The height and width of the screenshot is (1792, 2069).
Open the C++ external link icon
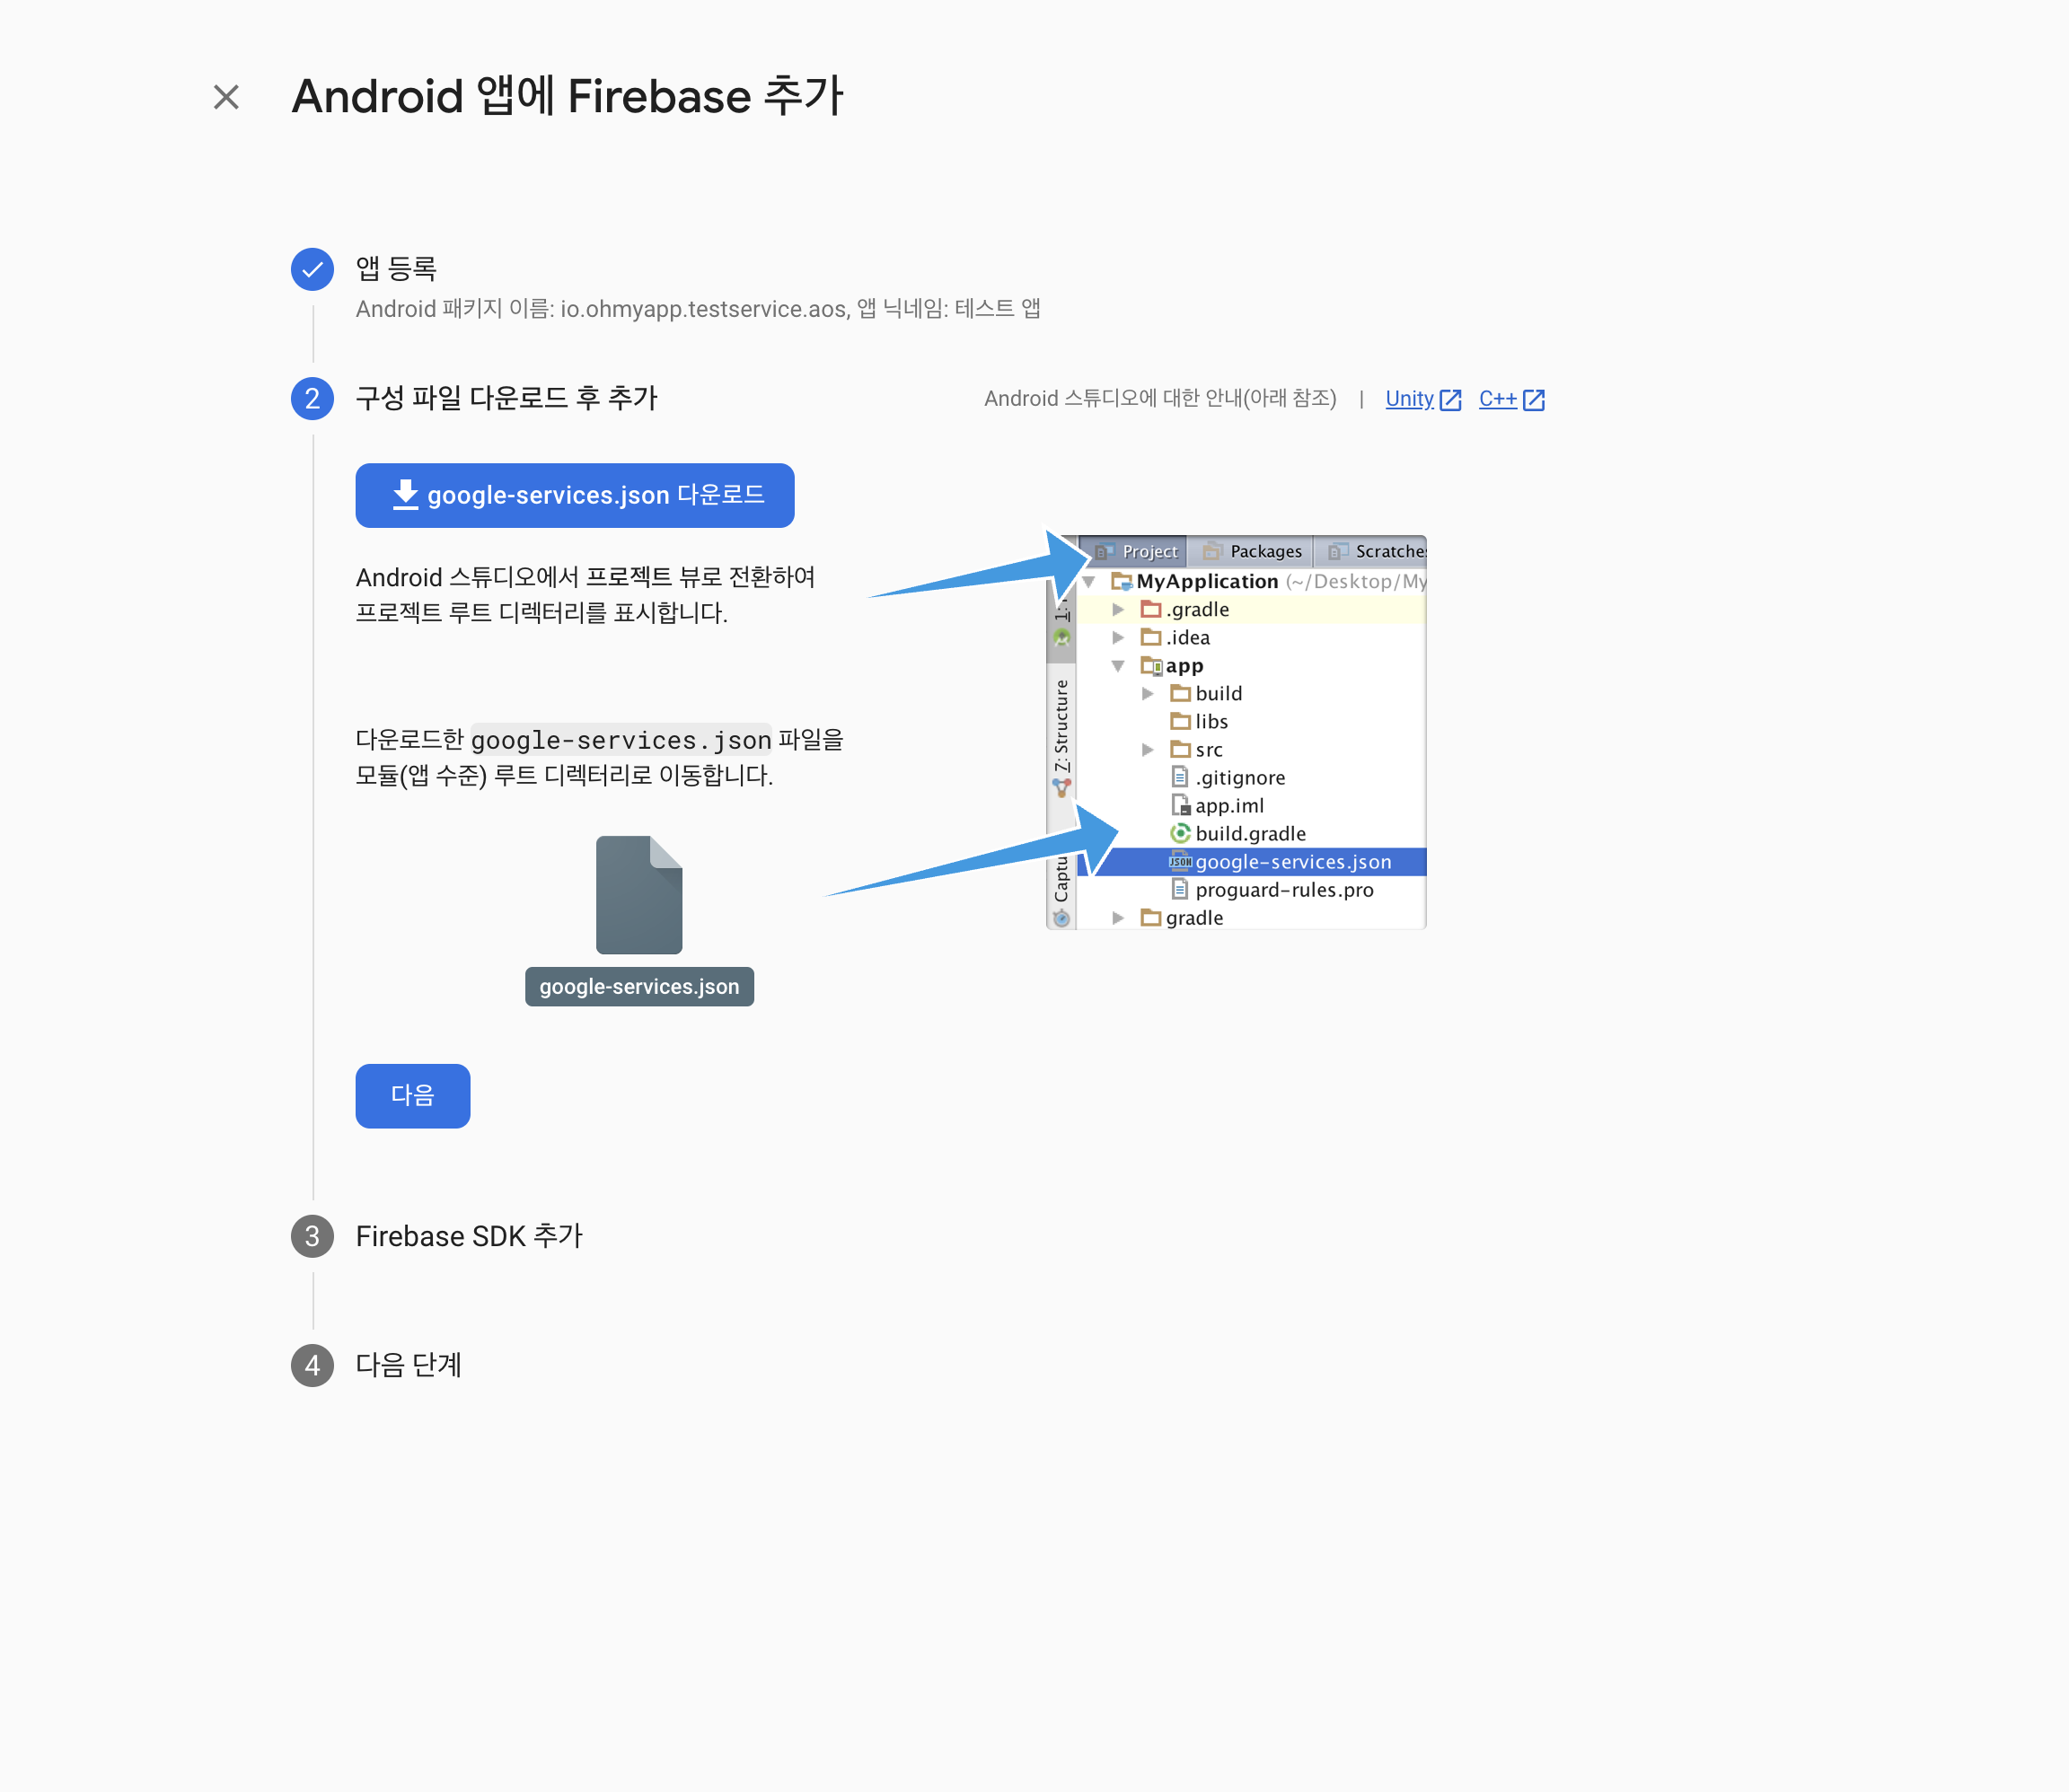click(1534, 400)
